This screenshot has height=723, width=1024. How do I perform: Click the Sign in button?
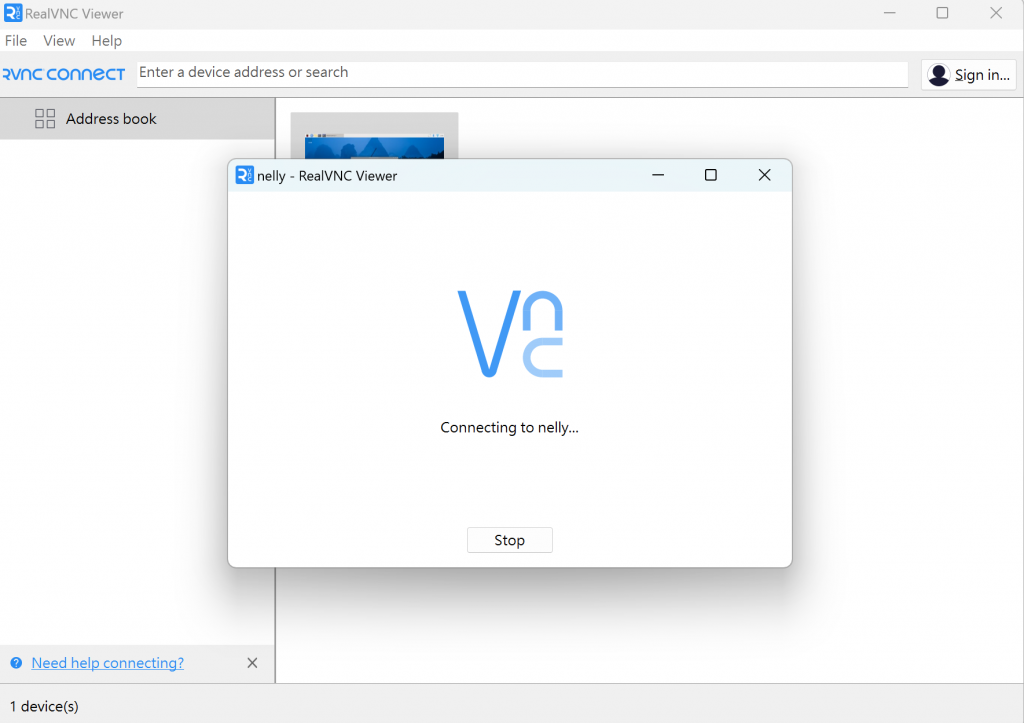coord(968,74)
